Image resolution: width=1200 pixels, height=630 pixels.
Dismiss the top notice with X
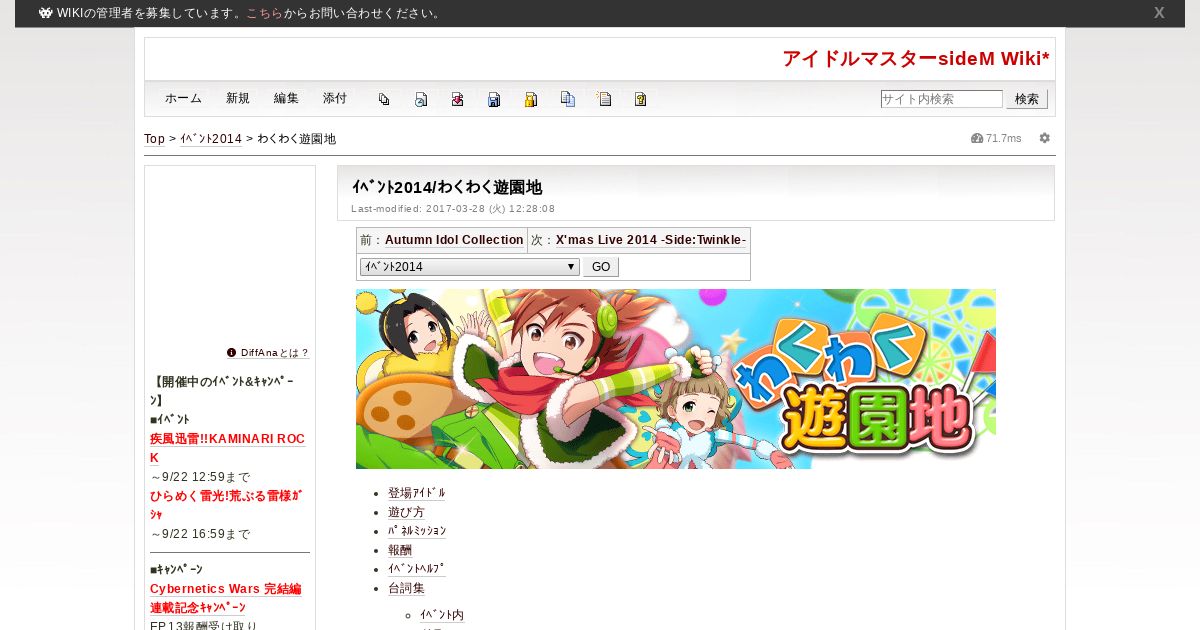pyautogui.click(x=1159, y=13)
